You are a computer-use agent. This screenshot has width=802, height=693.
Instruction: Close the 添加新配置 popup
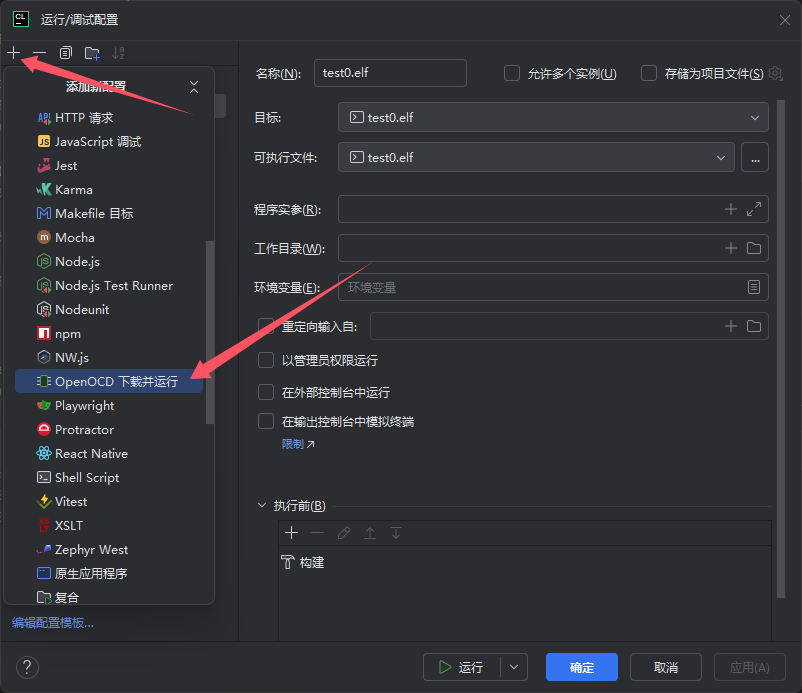tap(194, 87)
